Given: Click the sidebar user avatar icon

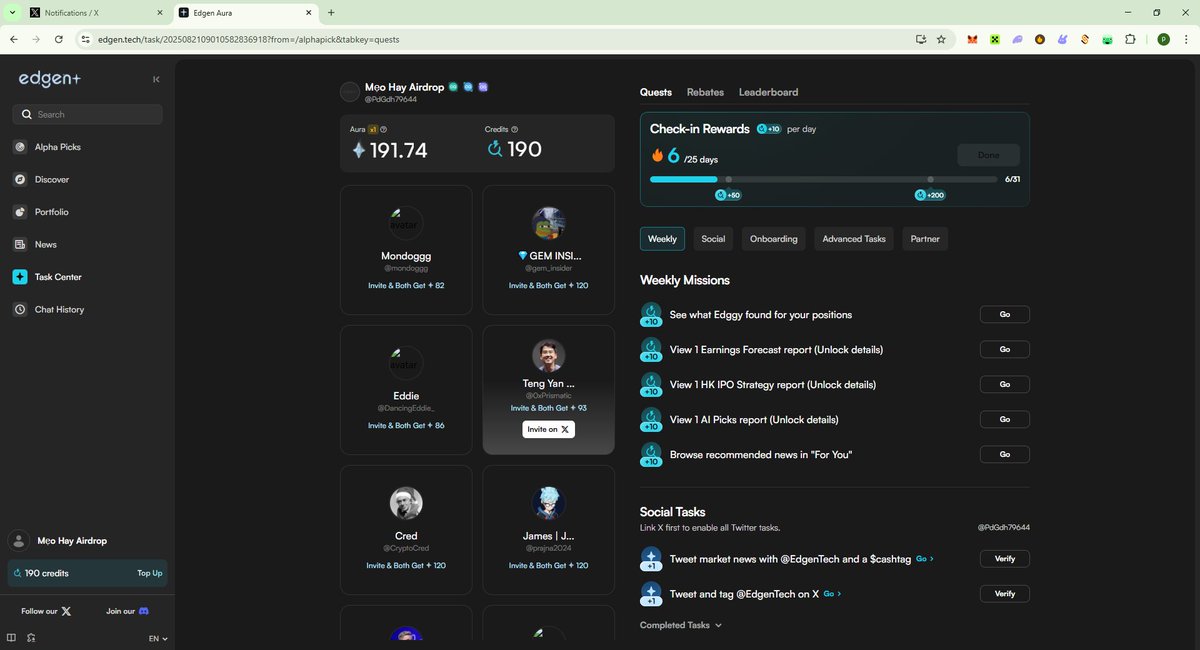Looking at the screenshot, I should point(18,541).
